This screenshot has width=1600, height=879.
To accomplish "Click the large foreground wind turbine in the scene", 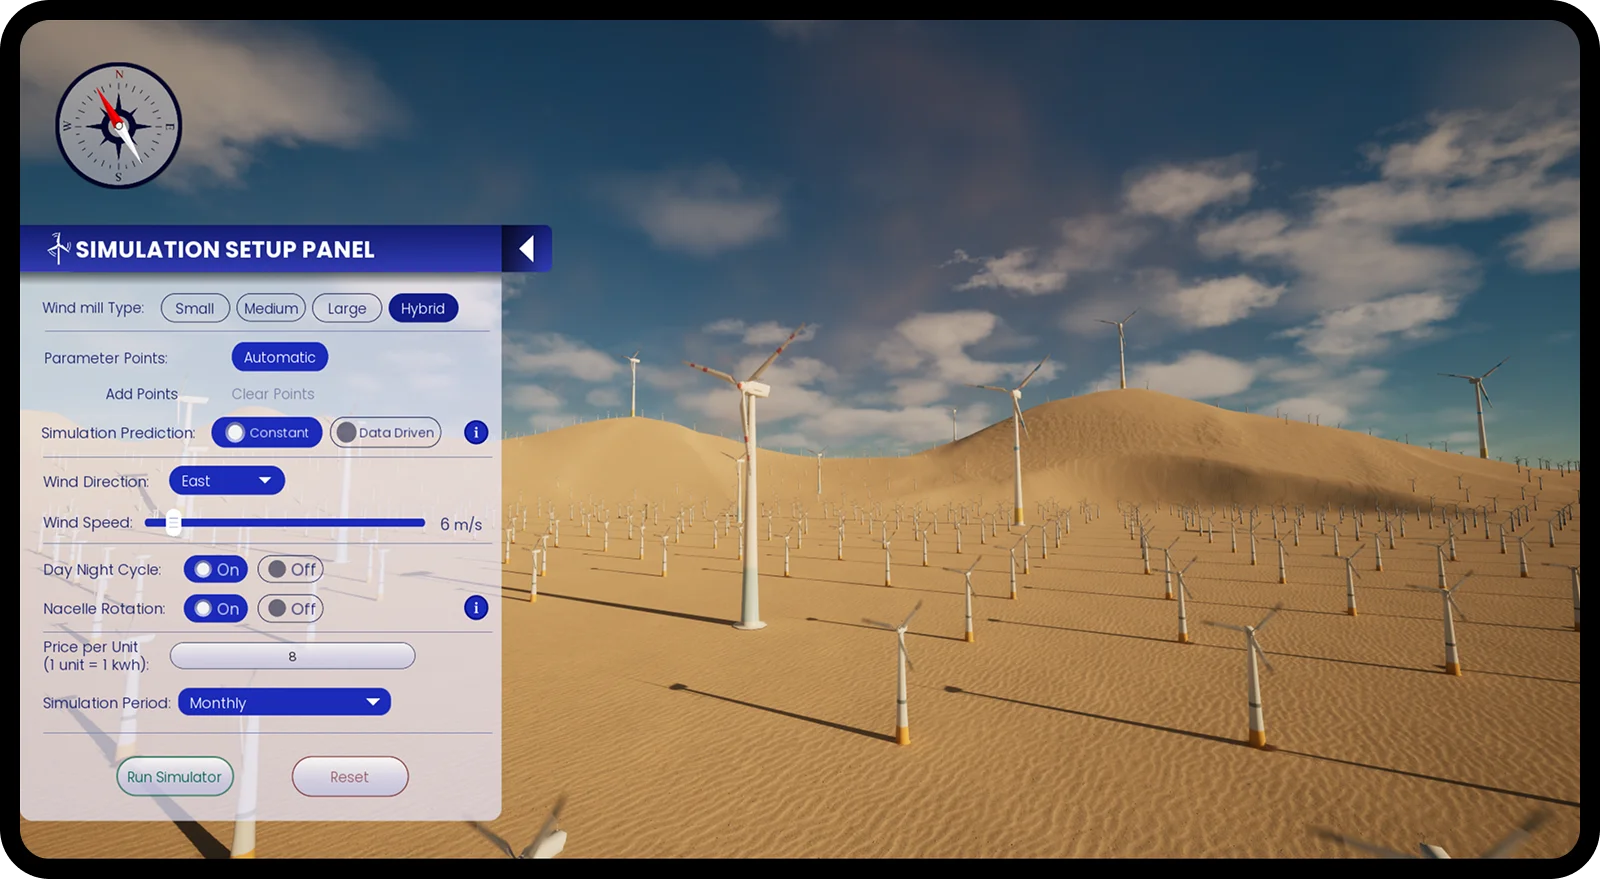I will [x=749, y=480].
